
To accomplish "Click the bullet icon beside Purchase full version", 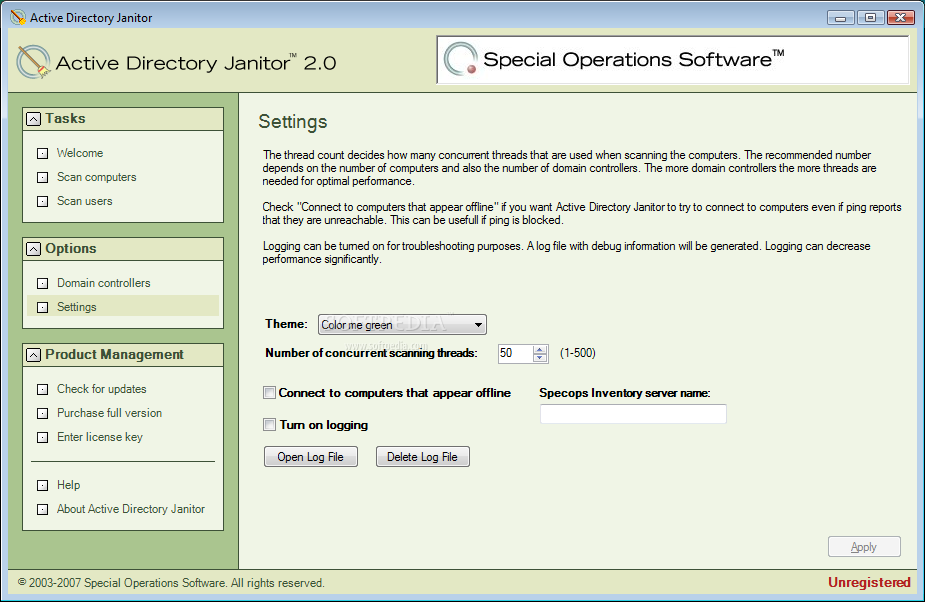I will pos(42,413).
